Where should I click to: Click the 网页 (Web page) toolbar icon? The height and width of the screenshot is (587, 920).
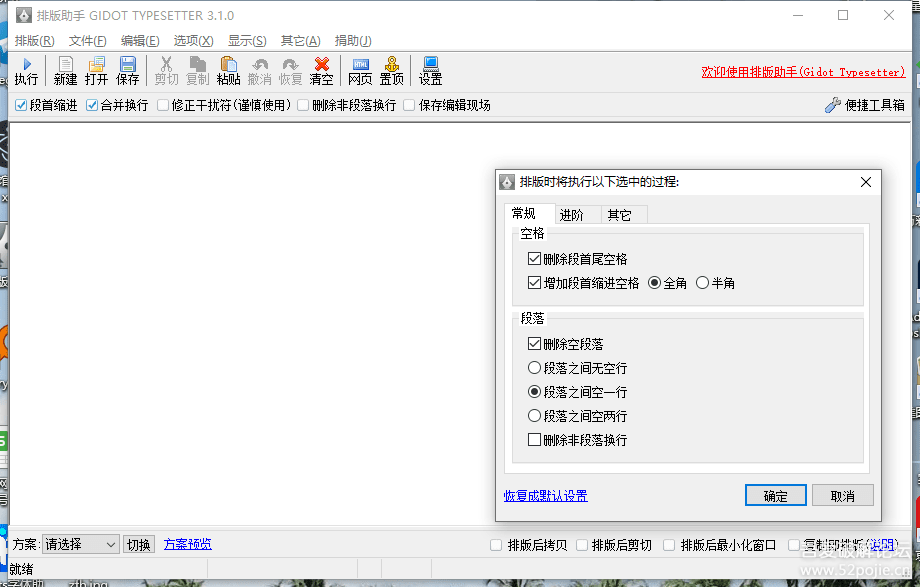pyautogui.click(x=360, y=71)
